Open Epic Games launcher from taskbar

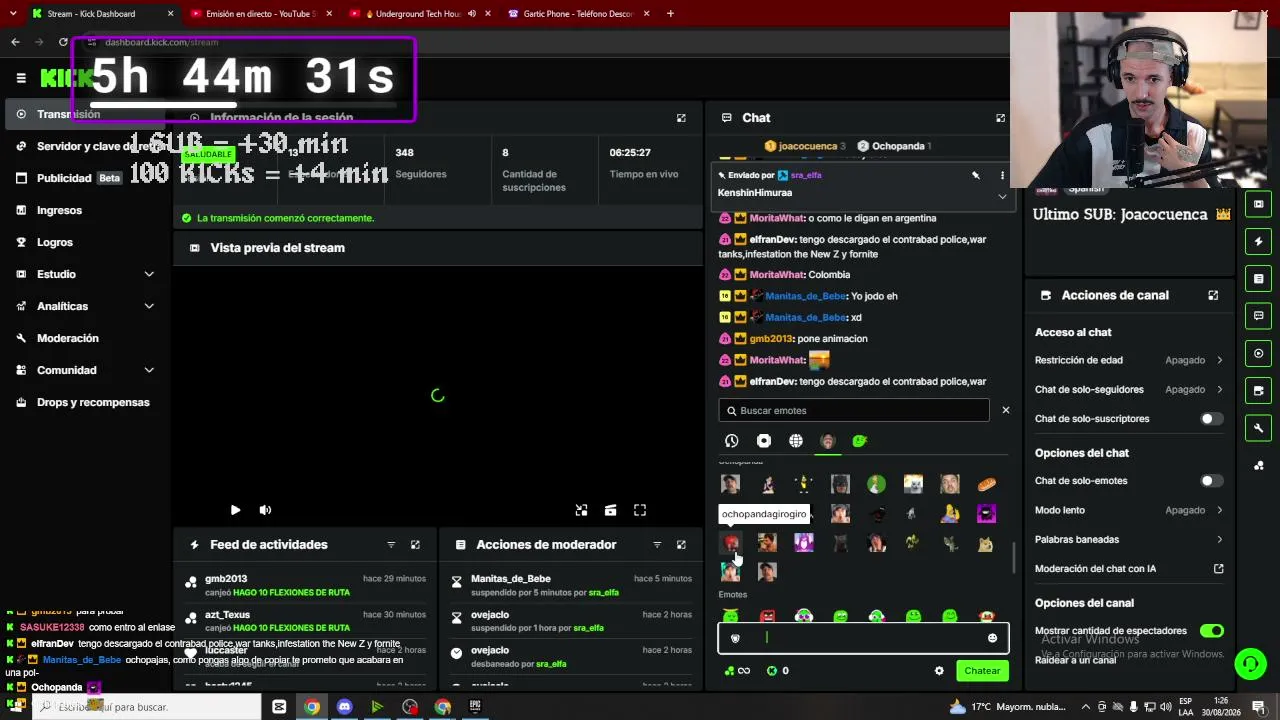click(x=475, y=707)
